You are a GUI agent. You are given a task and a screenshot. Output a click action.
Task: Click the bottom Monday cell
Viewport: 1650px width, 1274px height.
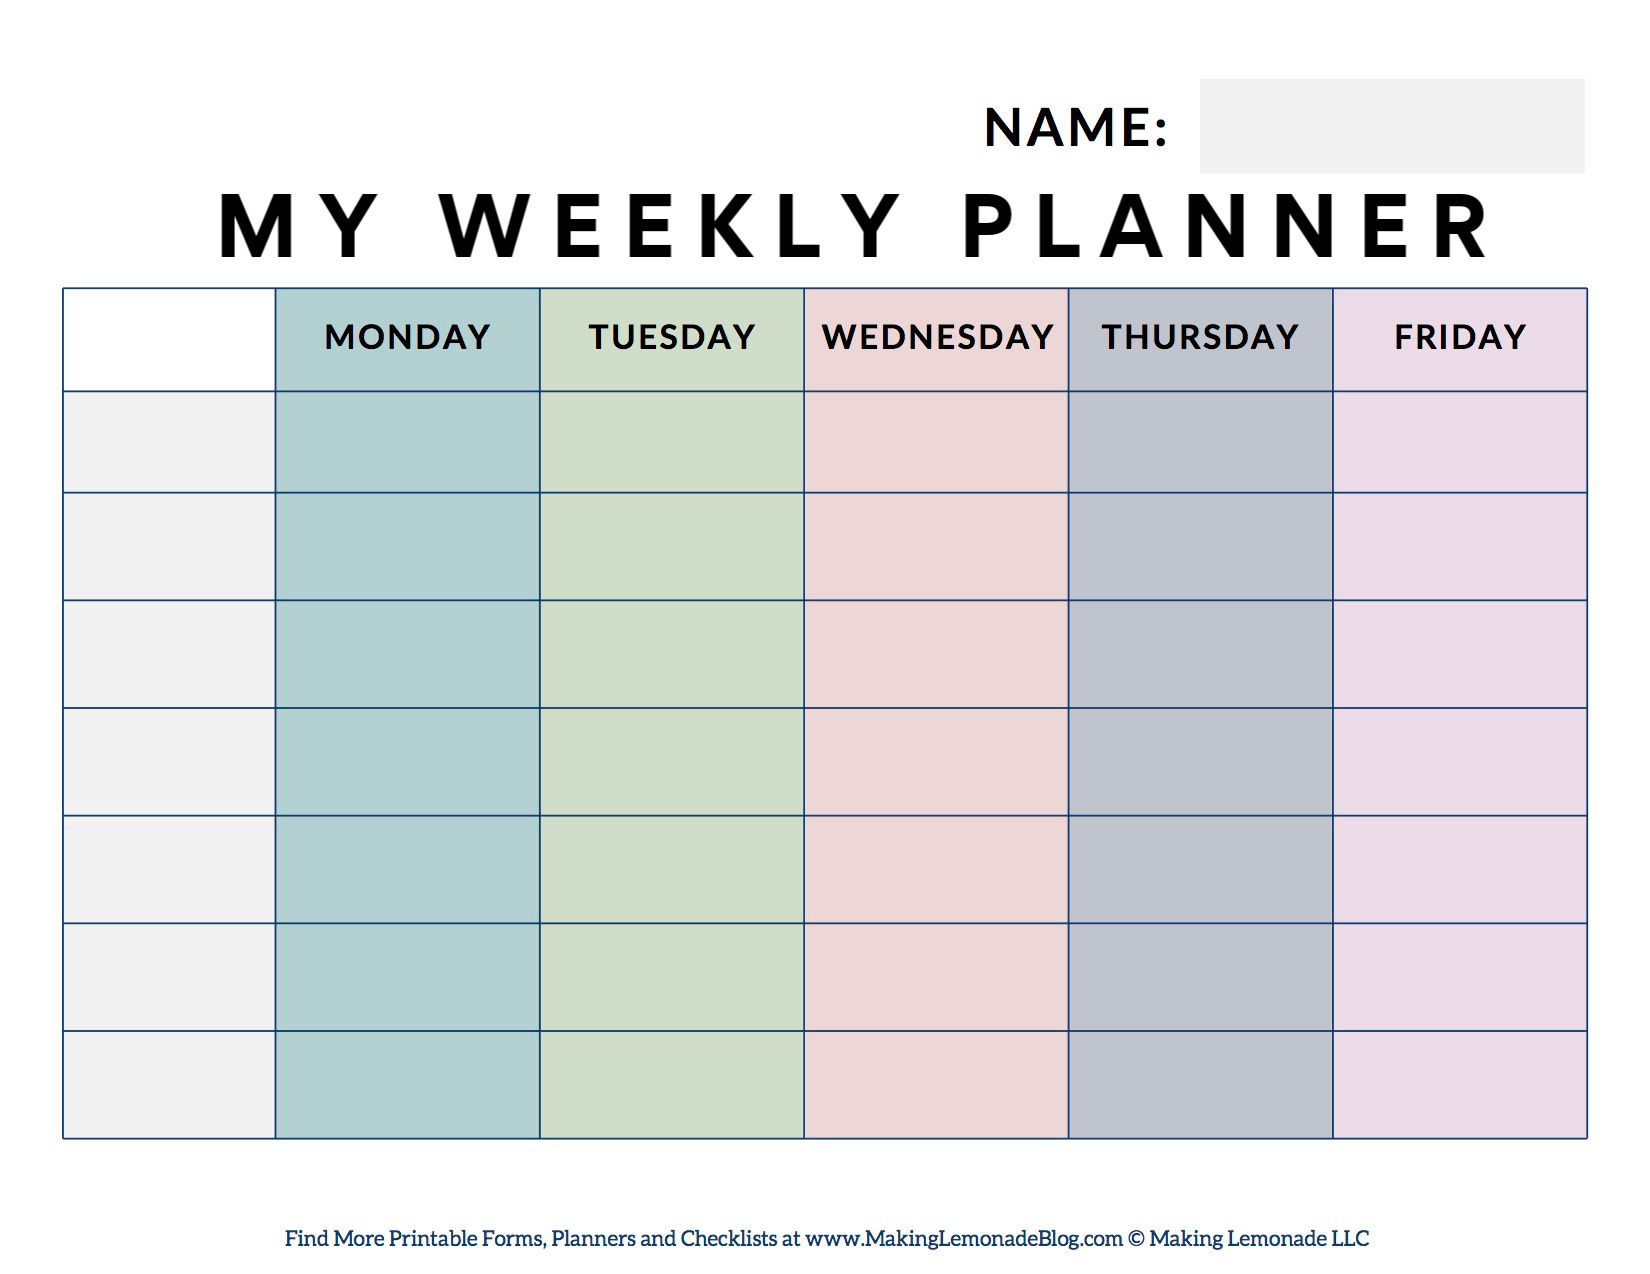(407, 1085)
